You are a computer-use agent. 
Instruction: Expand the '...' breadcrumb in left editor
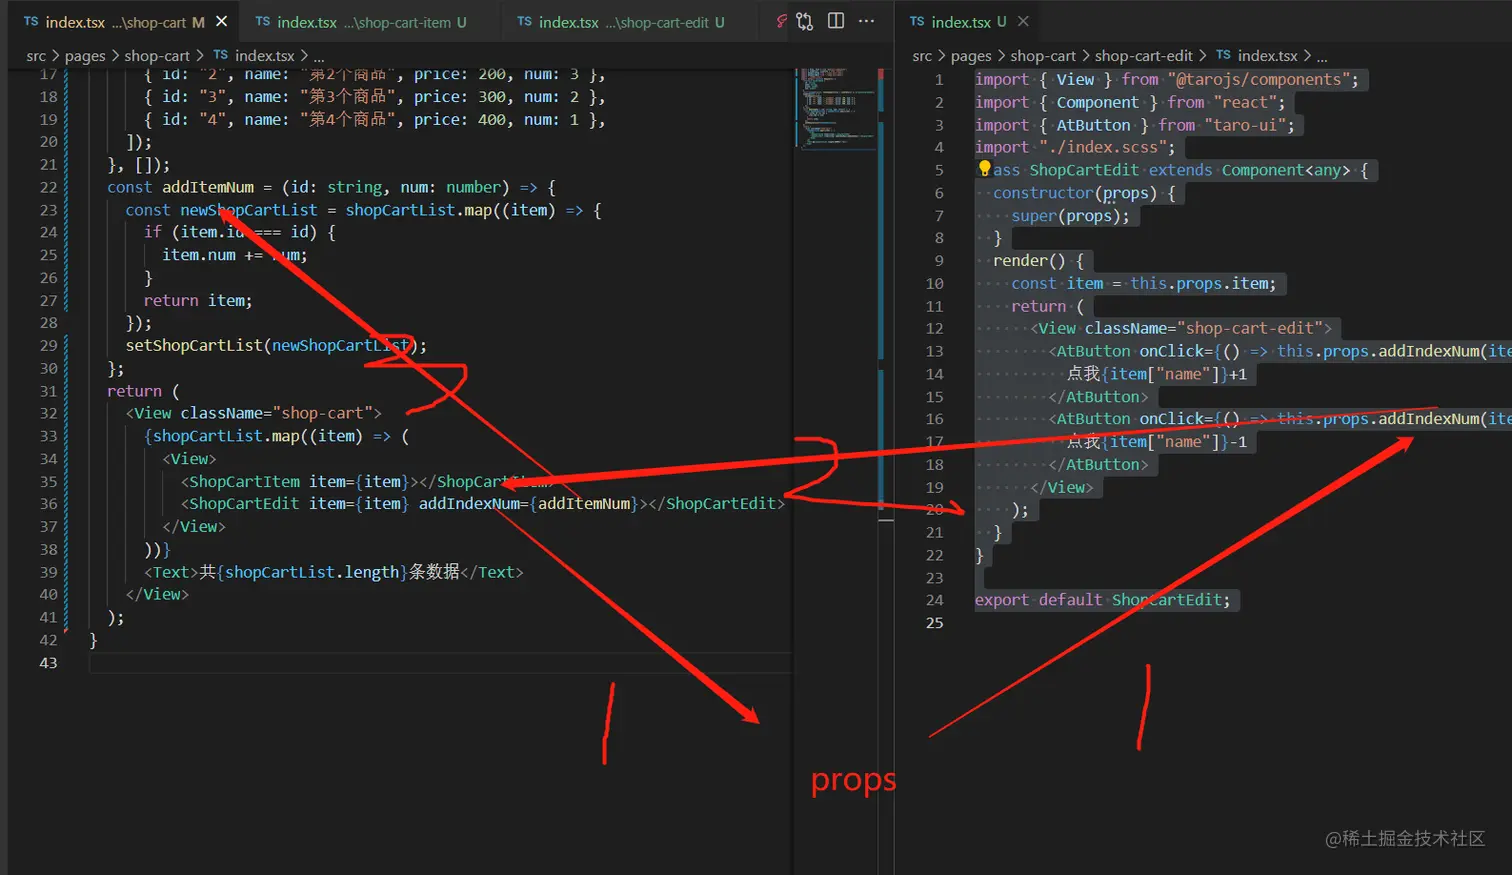pyautogui.click(x=319, y=57)
